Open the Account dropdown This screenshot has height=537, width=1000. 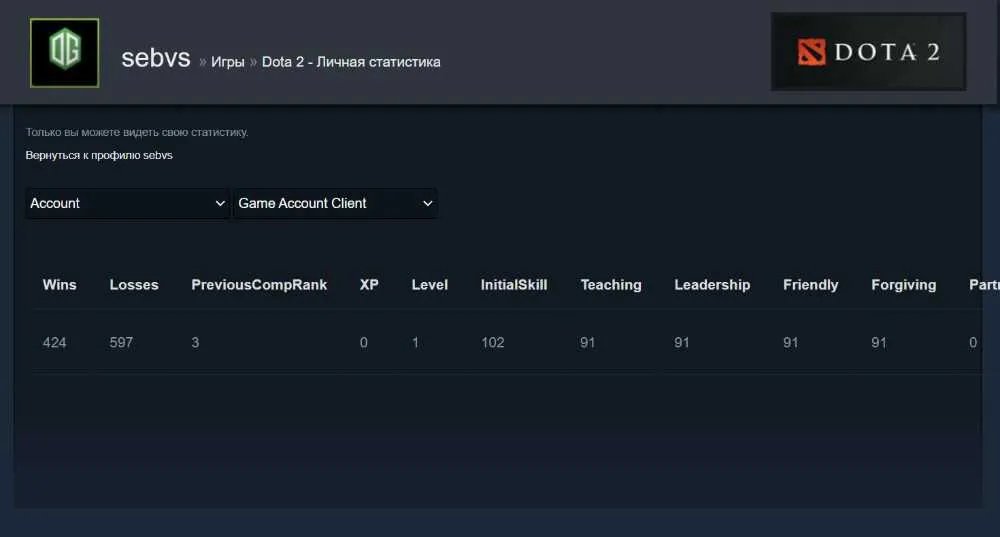tap(128, 203)
